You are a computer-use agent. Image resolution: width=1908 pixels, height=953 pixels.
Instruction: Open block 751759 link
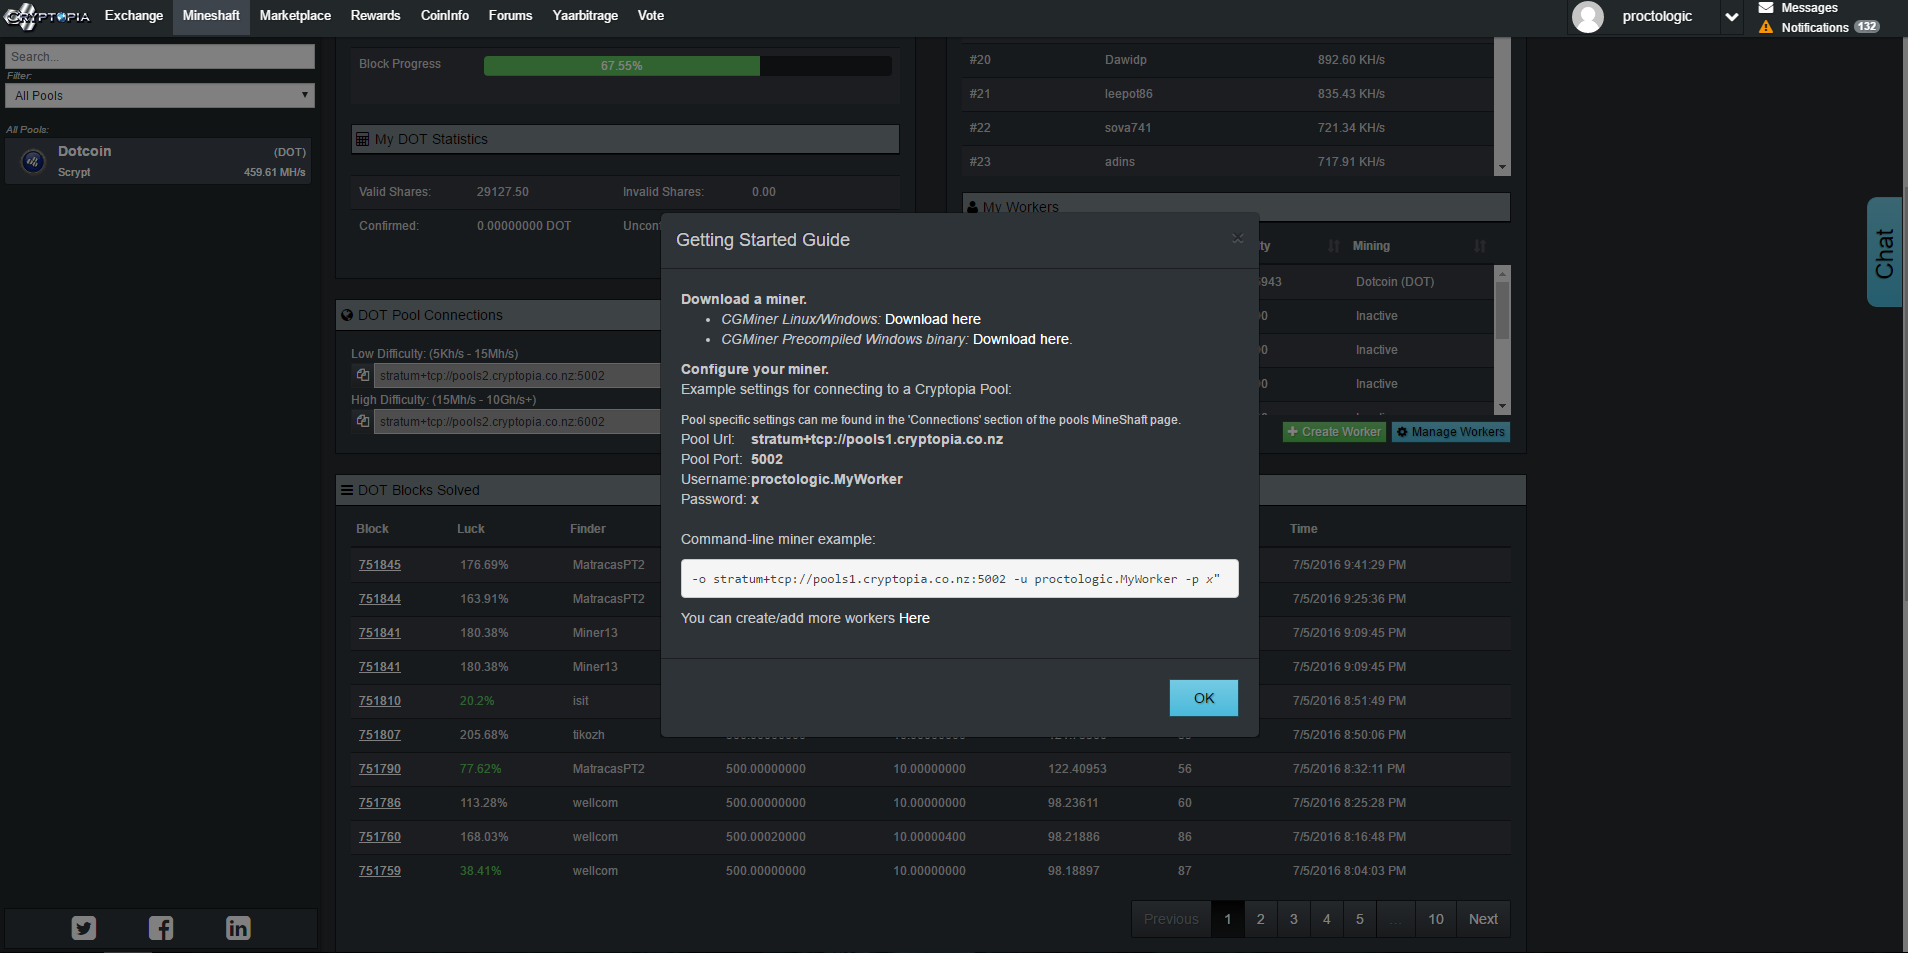[380, 871]
